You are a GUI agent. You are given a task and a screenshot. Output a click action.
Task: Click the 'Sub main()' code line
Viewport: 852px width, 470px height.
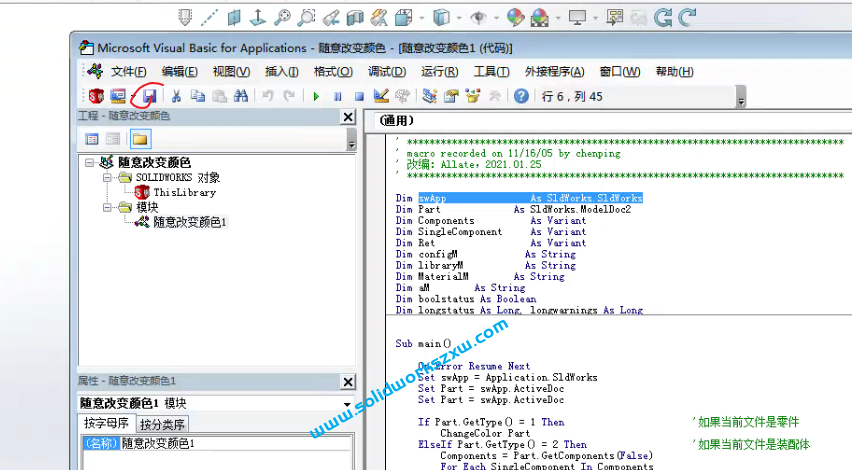tap(423, 343)
